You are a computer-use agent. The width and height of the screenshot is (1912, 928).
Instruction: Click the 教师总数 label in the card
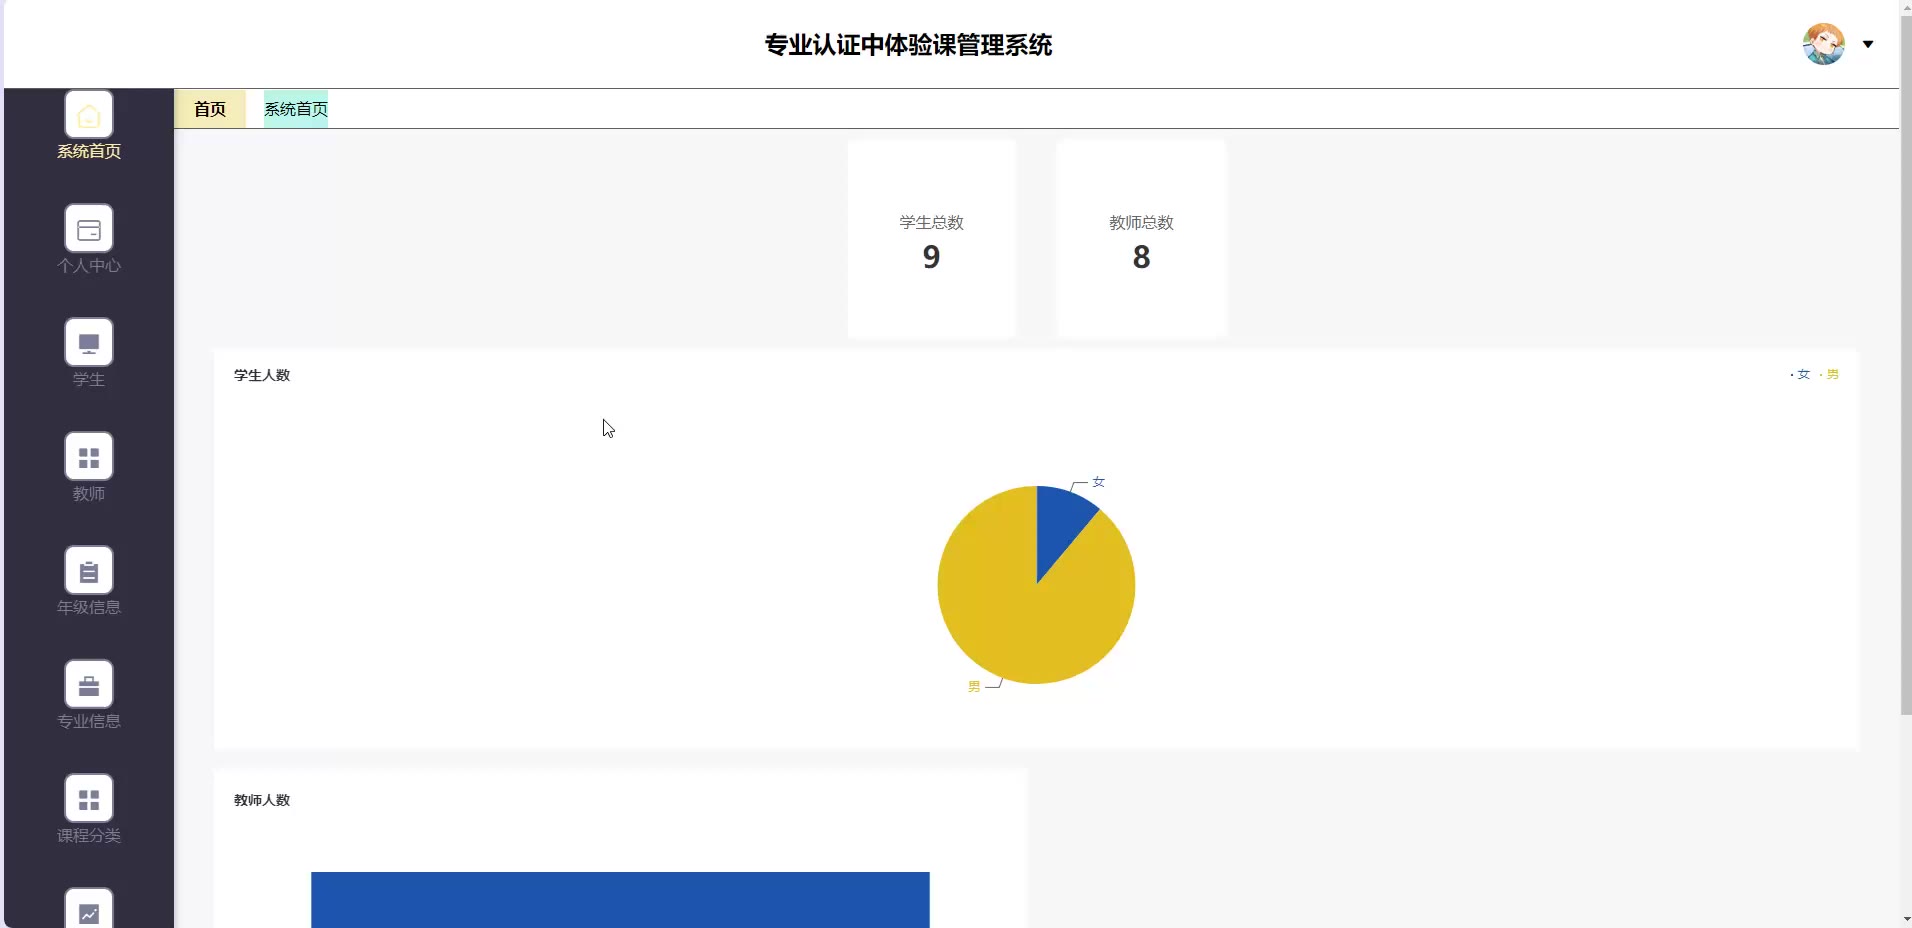click(1141, 223)
